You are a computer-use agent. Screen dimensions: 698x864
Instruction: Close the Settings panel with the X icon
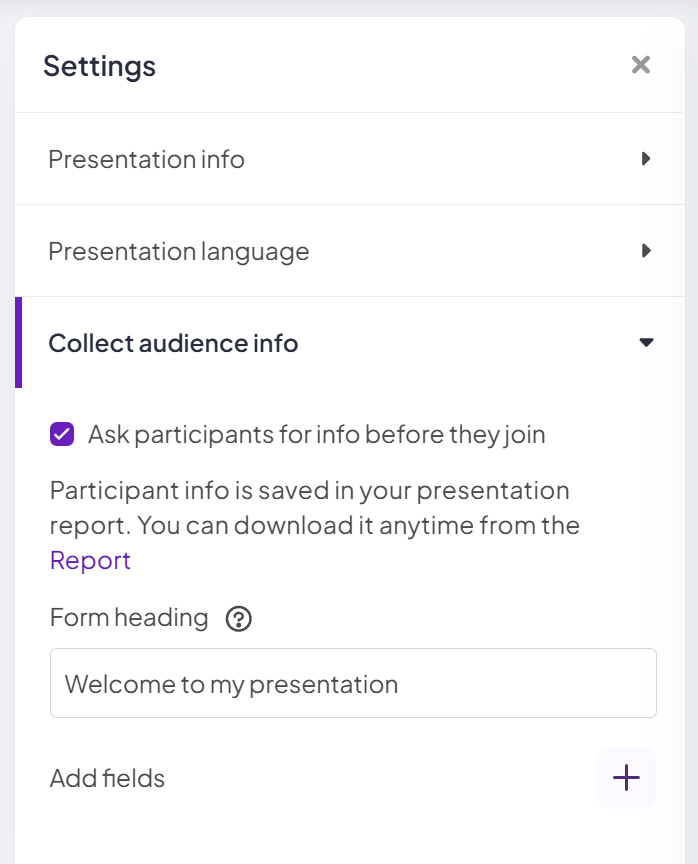pos(641,65)
